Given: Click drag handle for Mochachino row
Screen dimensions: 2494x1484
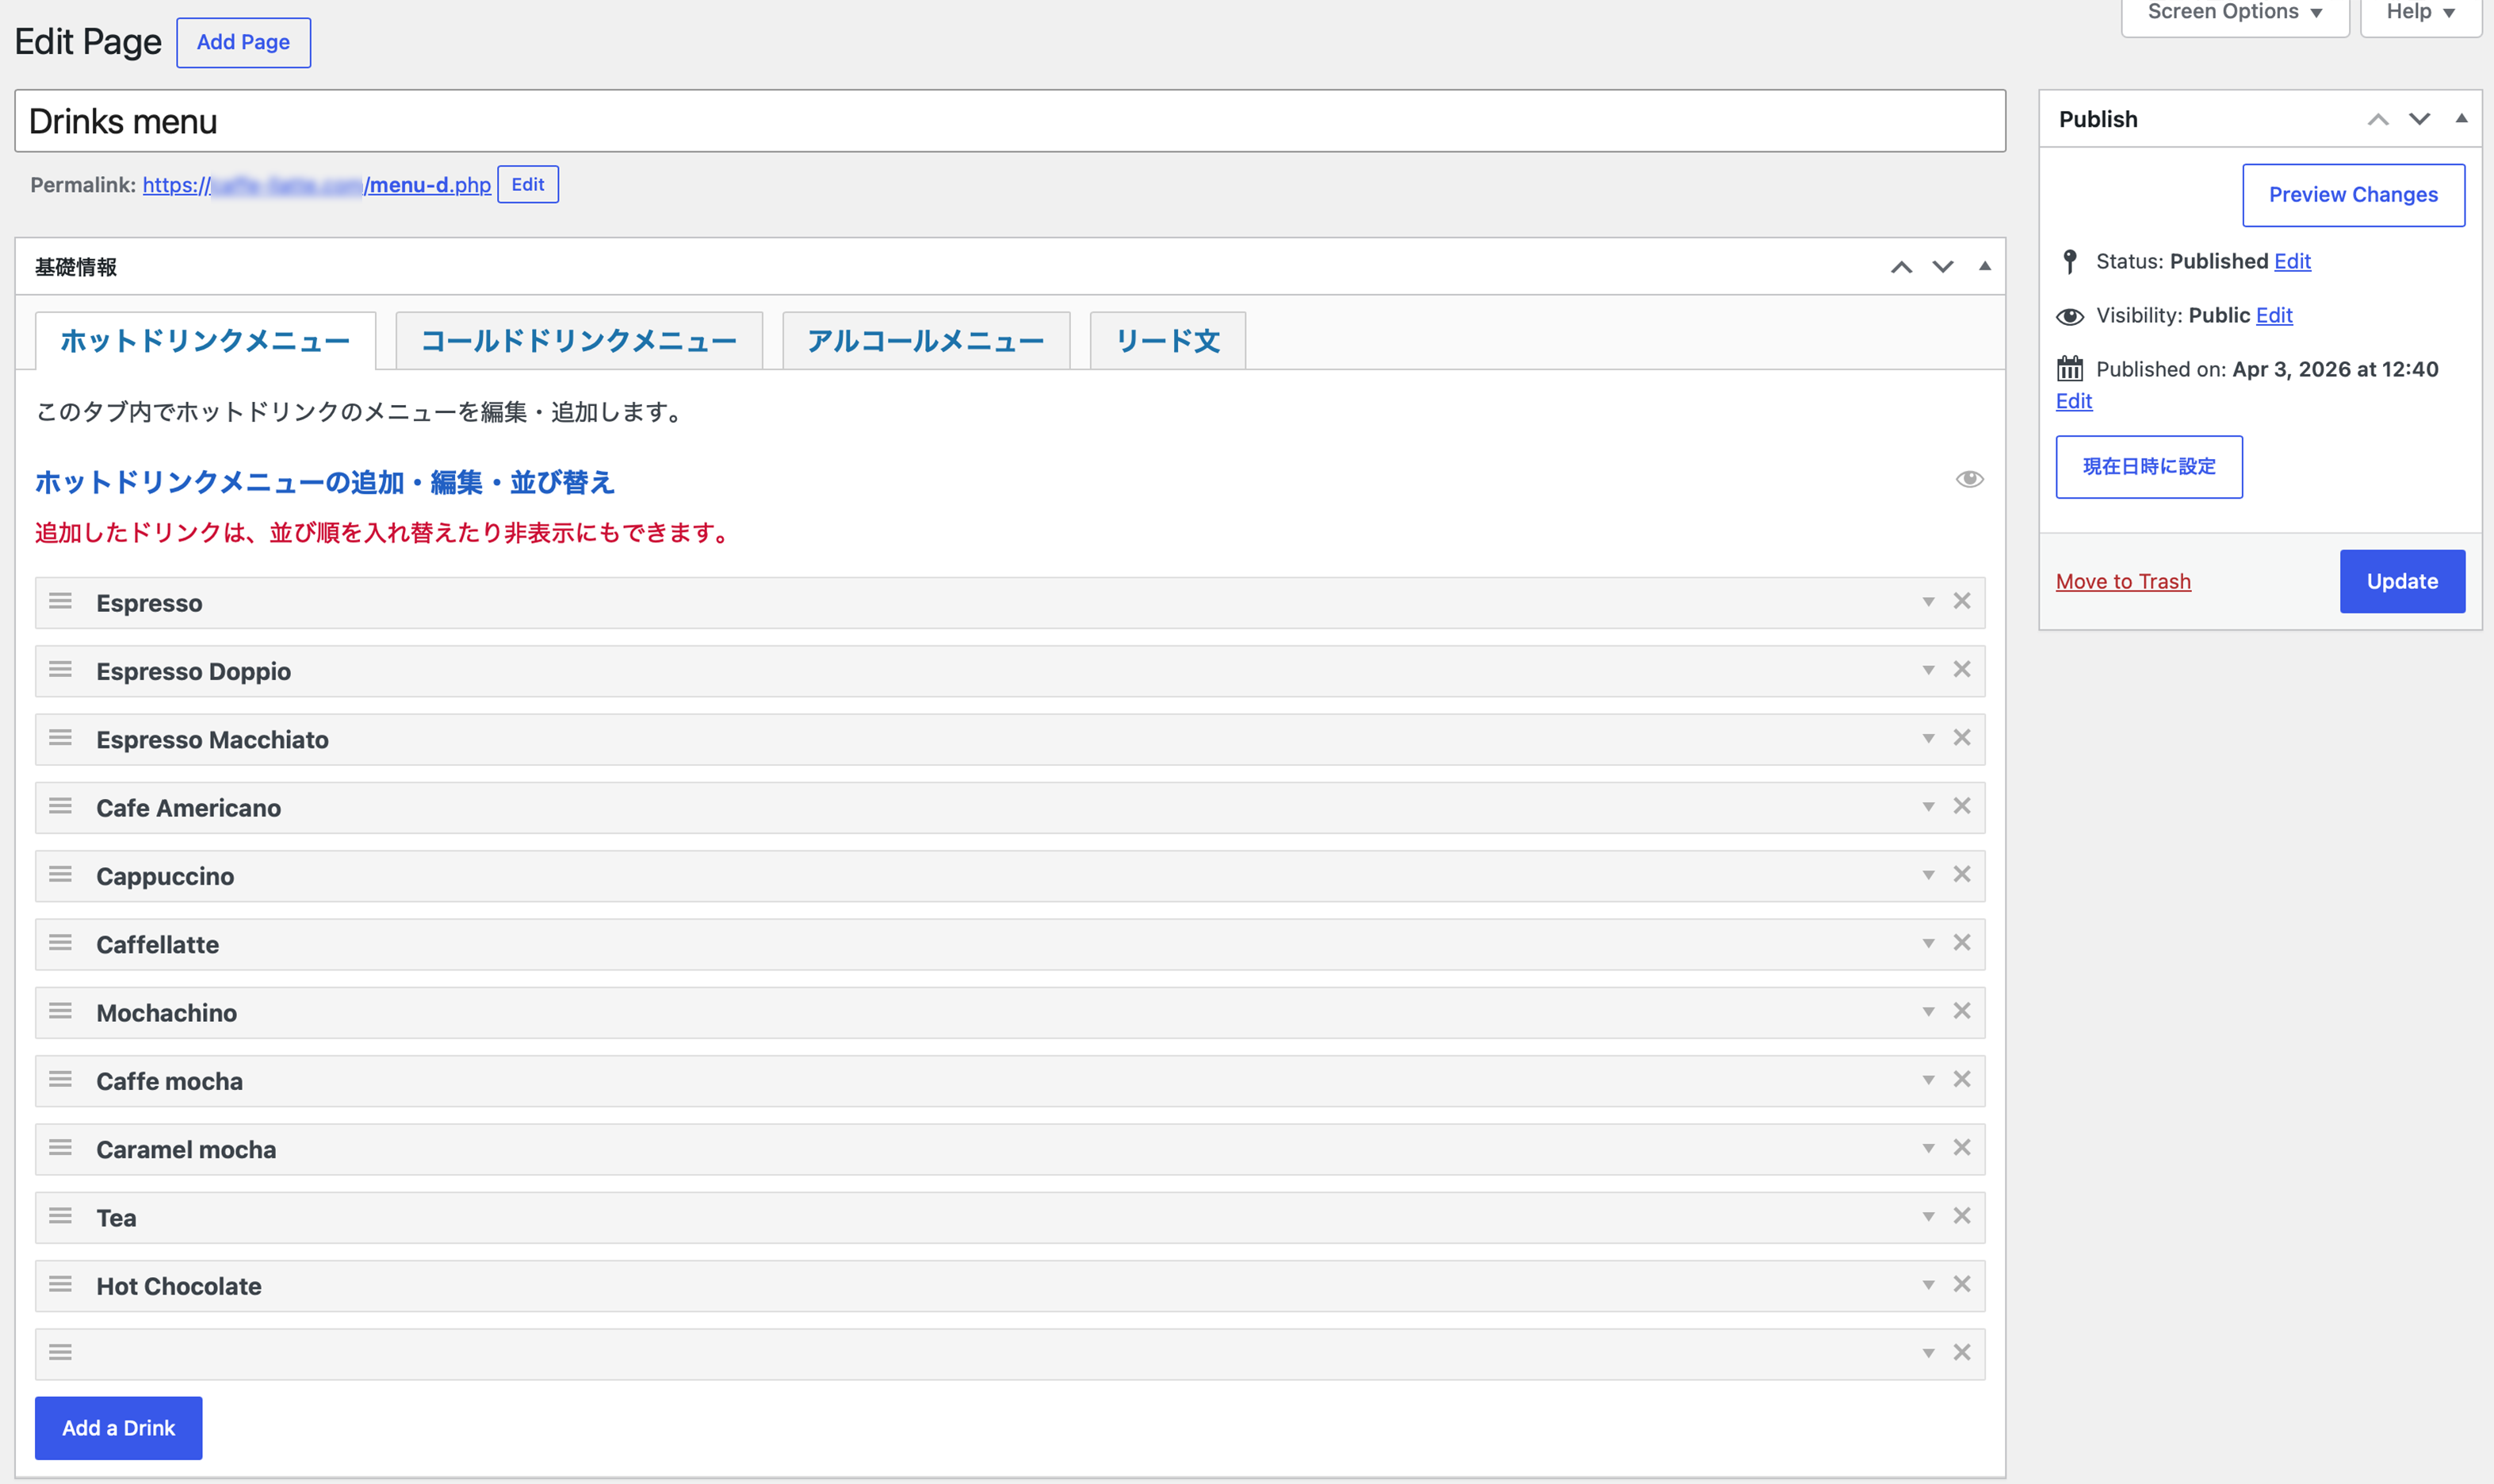Looking at the screenshot, I should pyautogui.click(x=60, y=1011).
